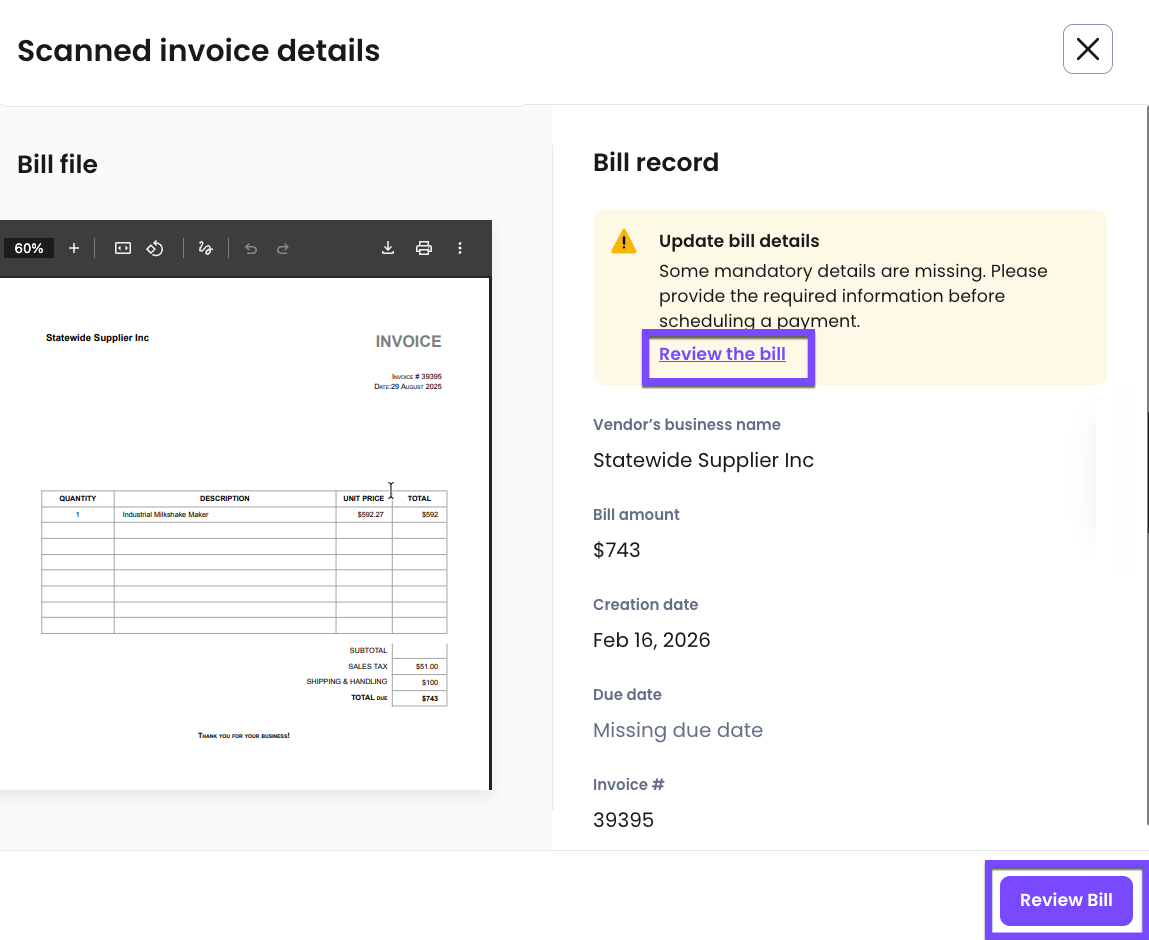Click the Industrial Milkshake Maker row in invoice
The image size is (1149, 940).
pyautogui.click(x=166, y=514)
